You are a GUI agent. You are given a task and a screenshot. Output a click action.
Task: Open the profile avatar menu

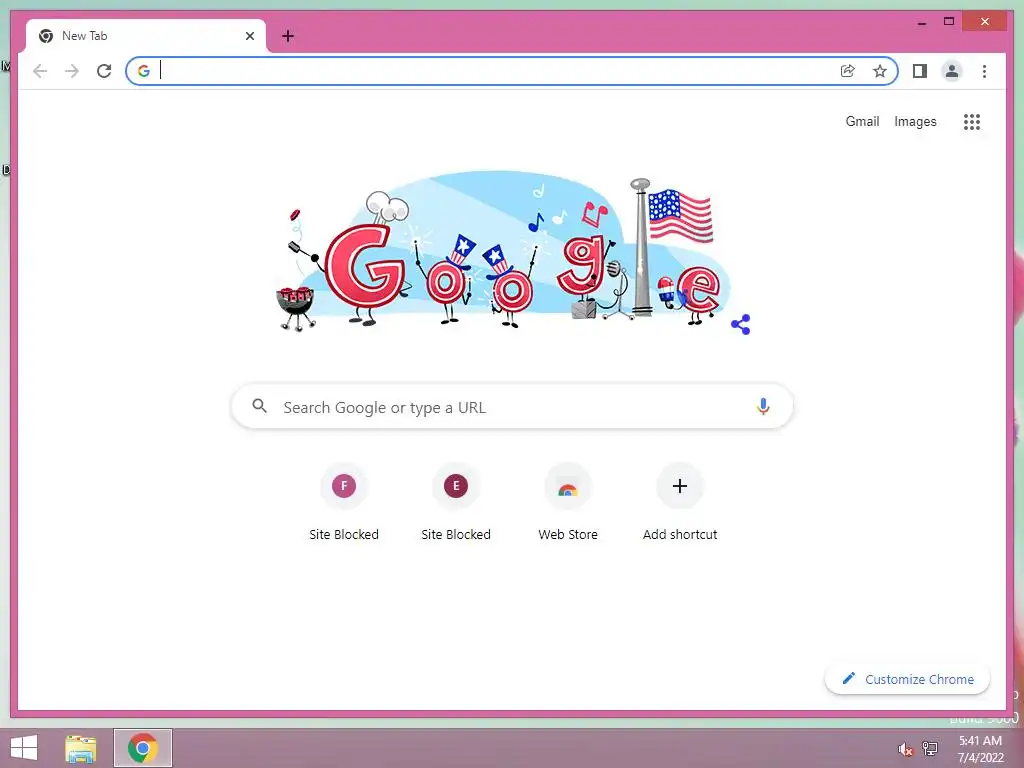point(952,71)
